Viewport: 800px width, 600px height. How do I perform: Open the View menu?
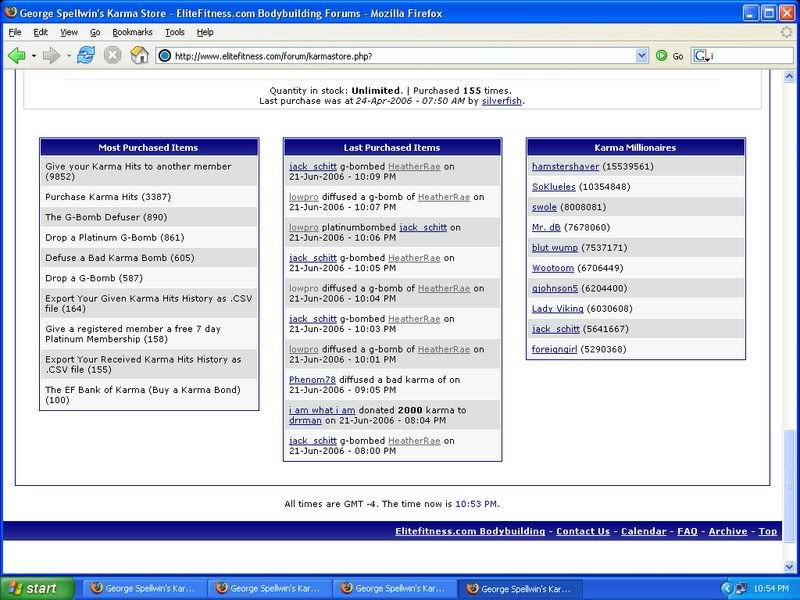point(69,32)
